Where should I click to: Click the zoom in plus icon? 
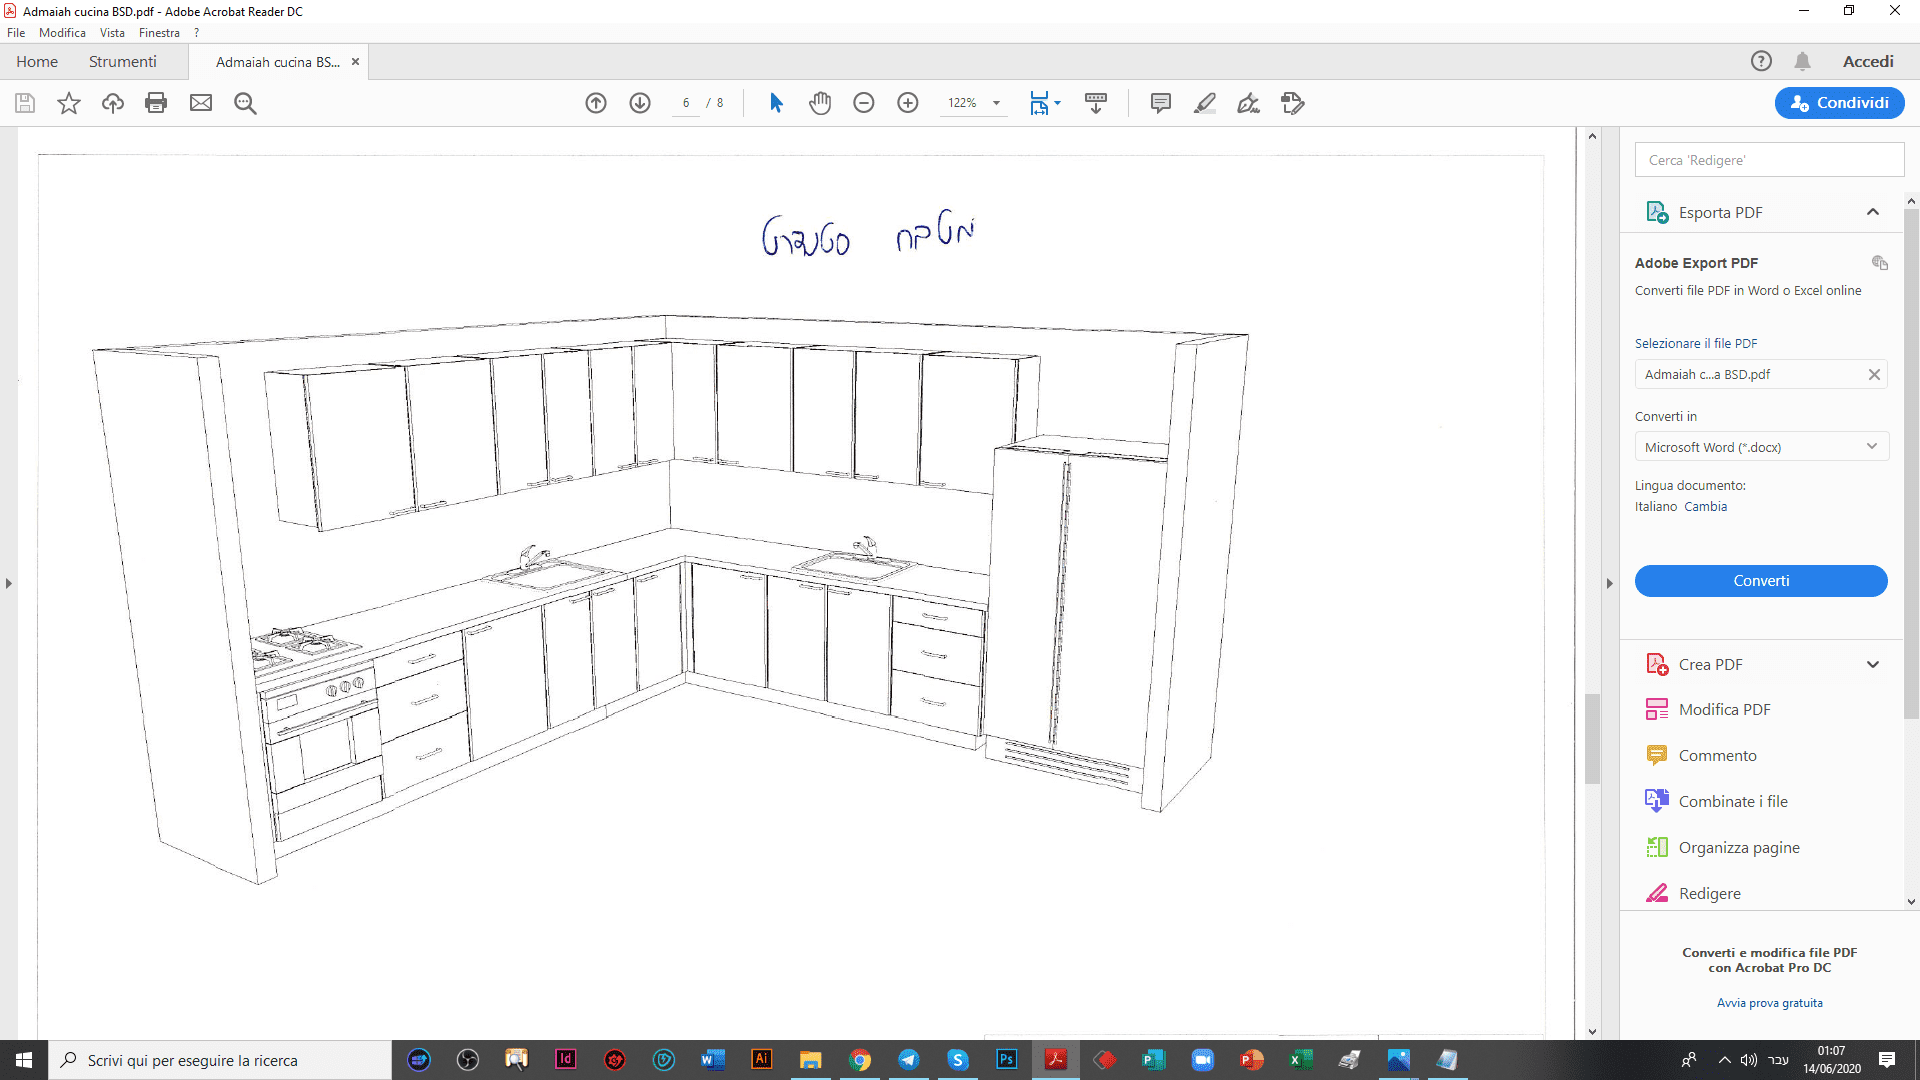pos(908,103)
